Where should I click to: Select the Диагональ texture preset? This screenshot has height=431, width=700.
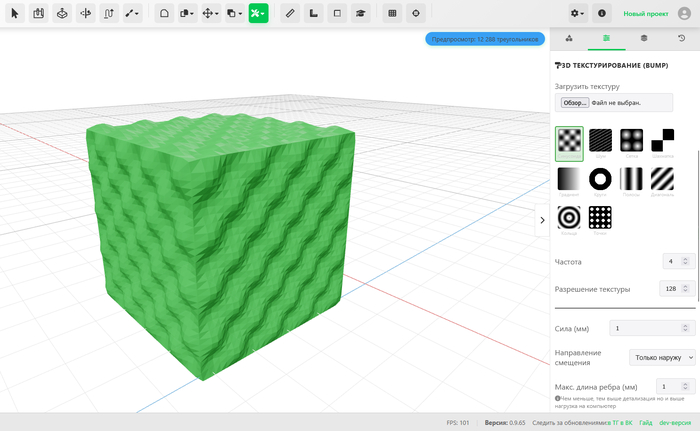(x=662, y=182)
